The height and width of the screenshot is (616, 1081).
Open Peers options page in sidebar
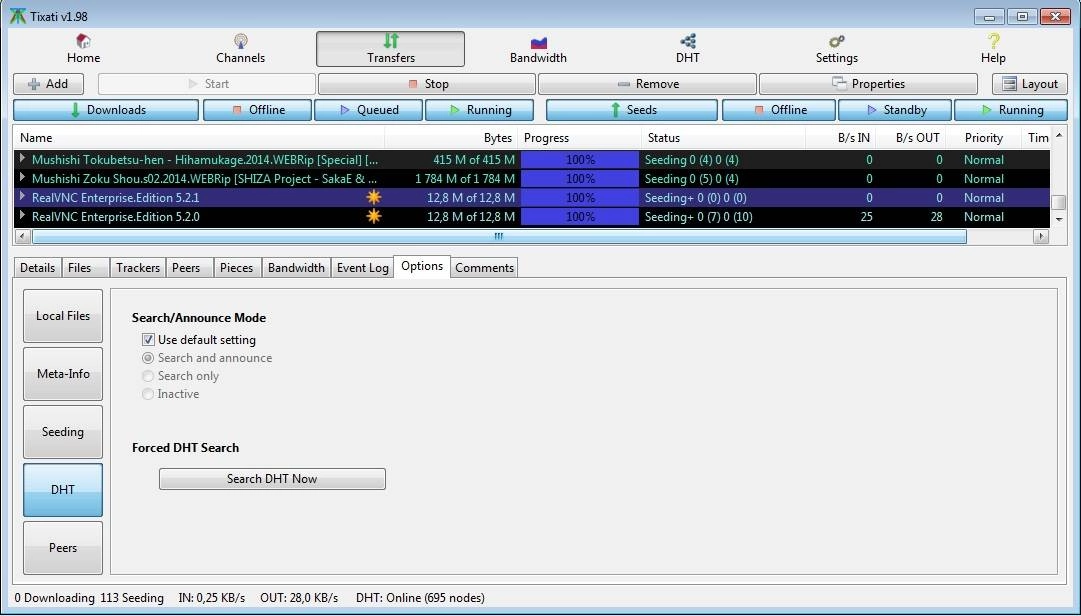click(63, 548)
